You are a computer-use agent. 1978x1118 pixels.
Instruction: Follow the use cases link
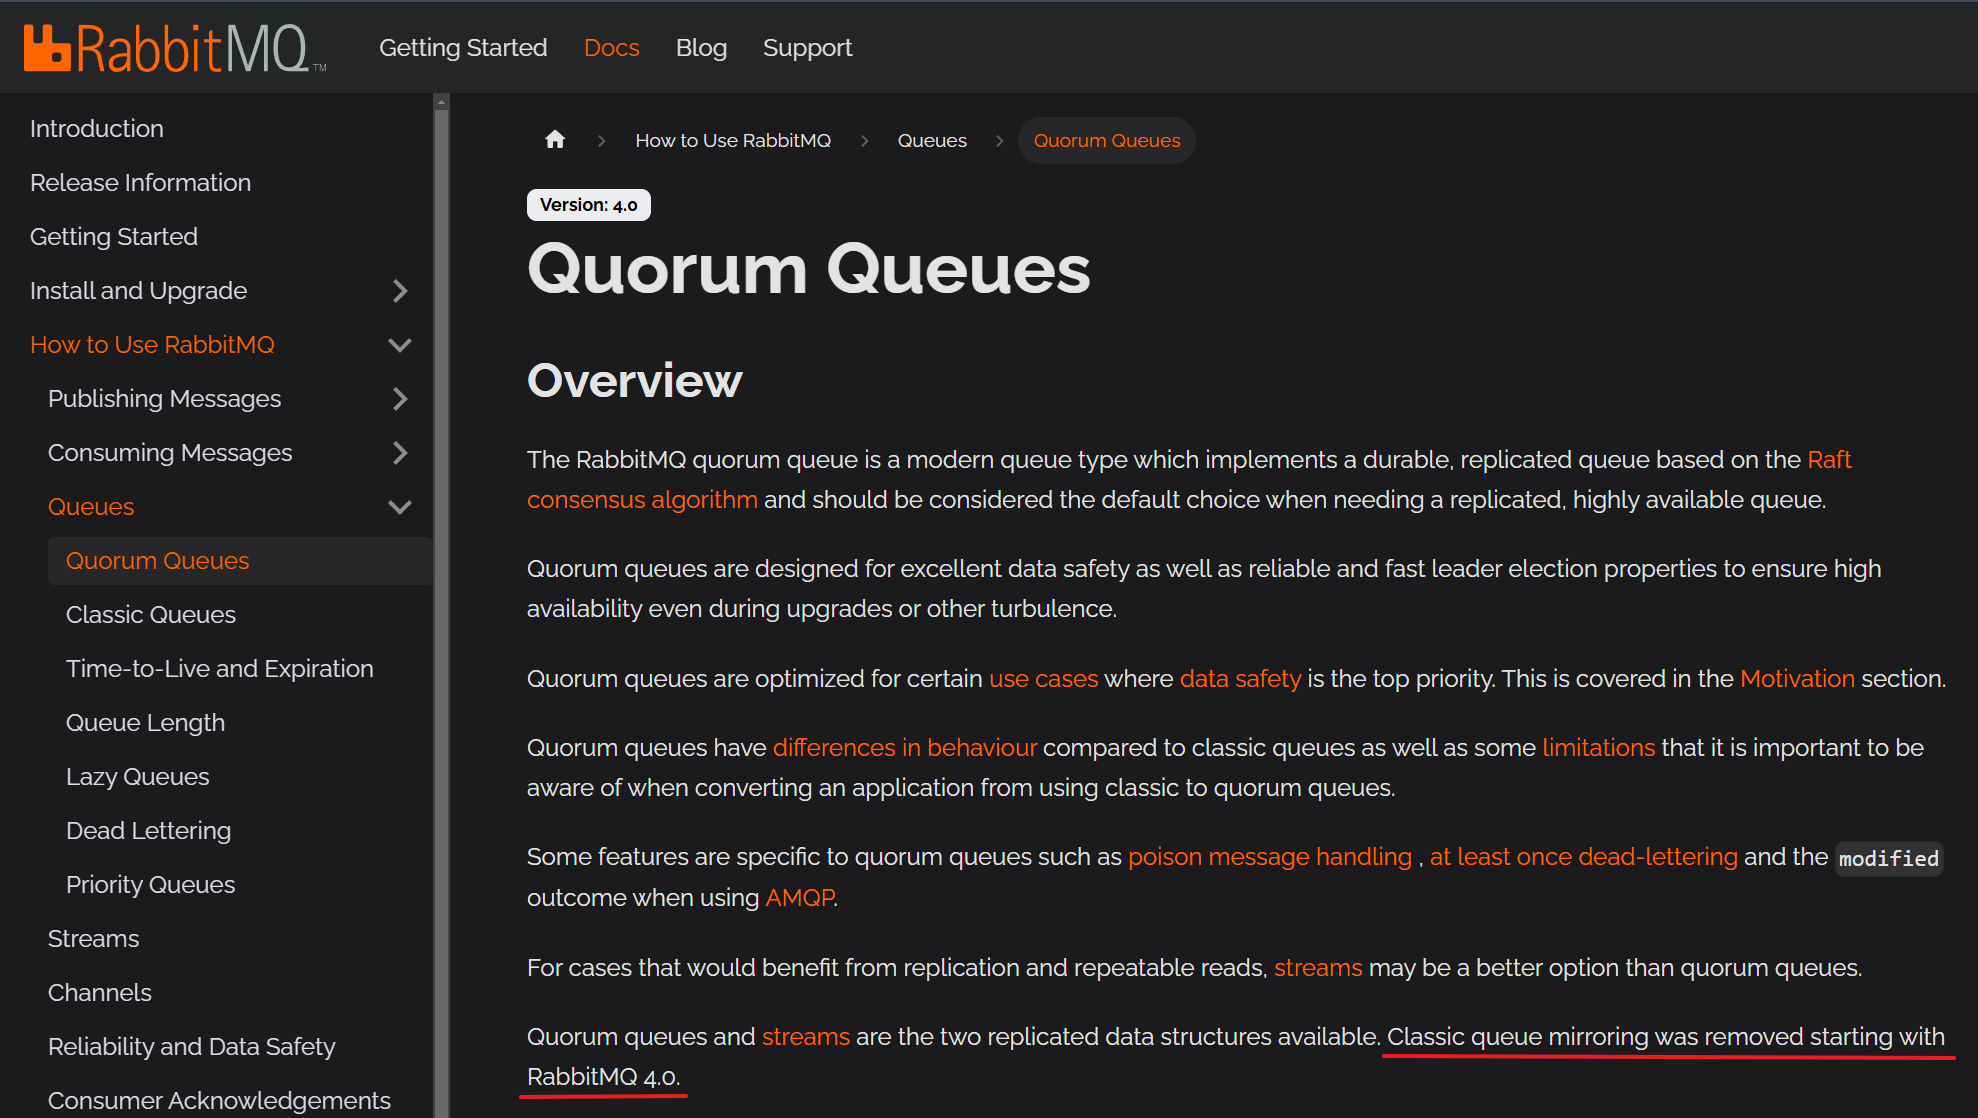[x=1043, y=679]
